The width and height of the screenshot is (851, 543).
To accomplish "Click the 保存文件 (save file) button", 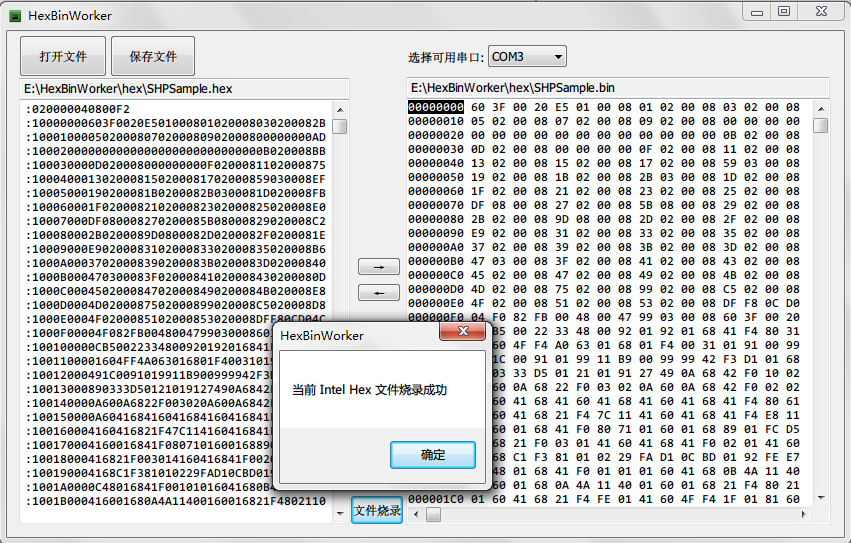I will tap(153, 56).
